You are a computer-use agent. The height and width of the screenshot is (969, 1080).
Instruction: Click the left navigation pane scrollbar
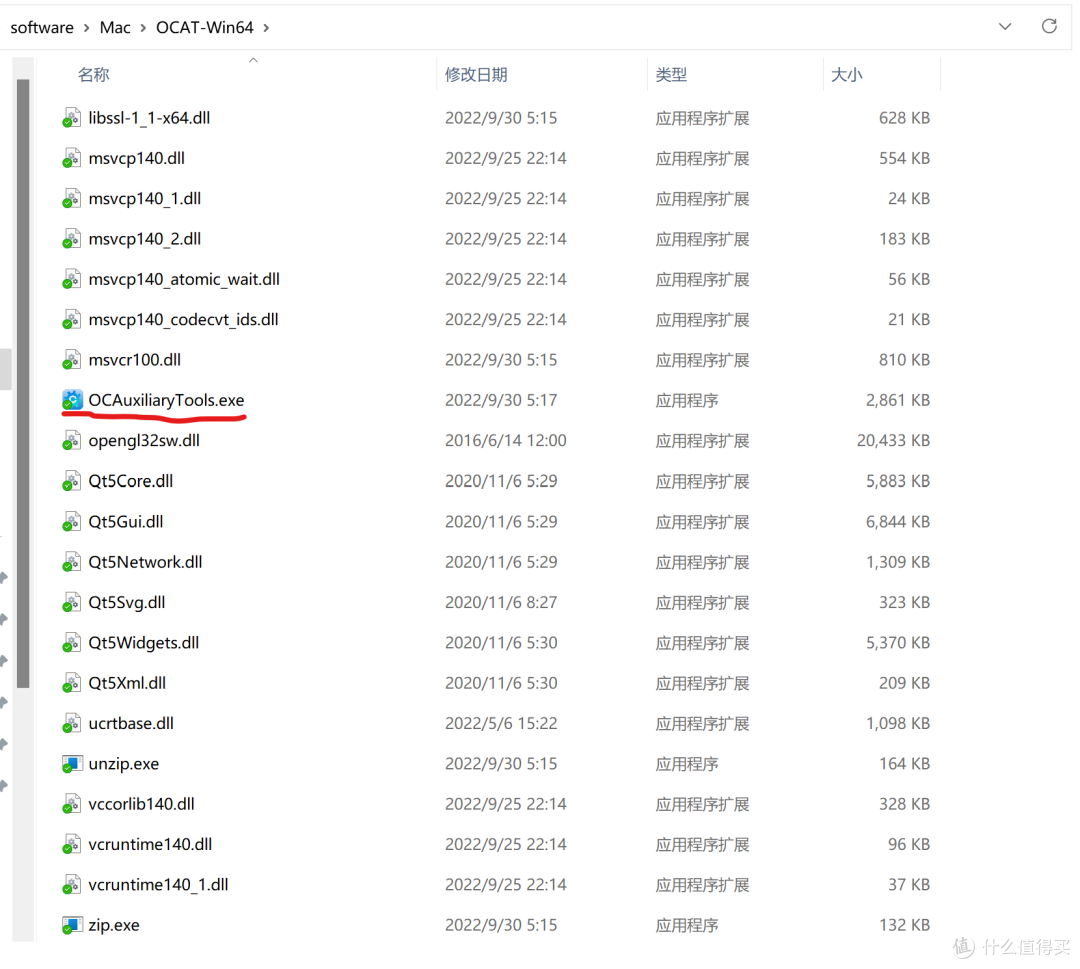pos(23,380)
